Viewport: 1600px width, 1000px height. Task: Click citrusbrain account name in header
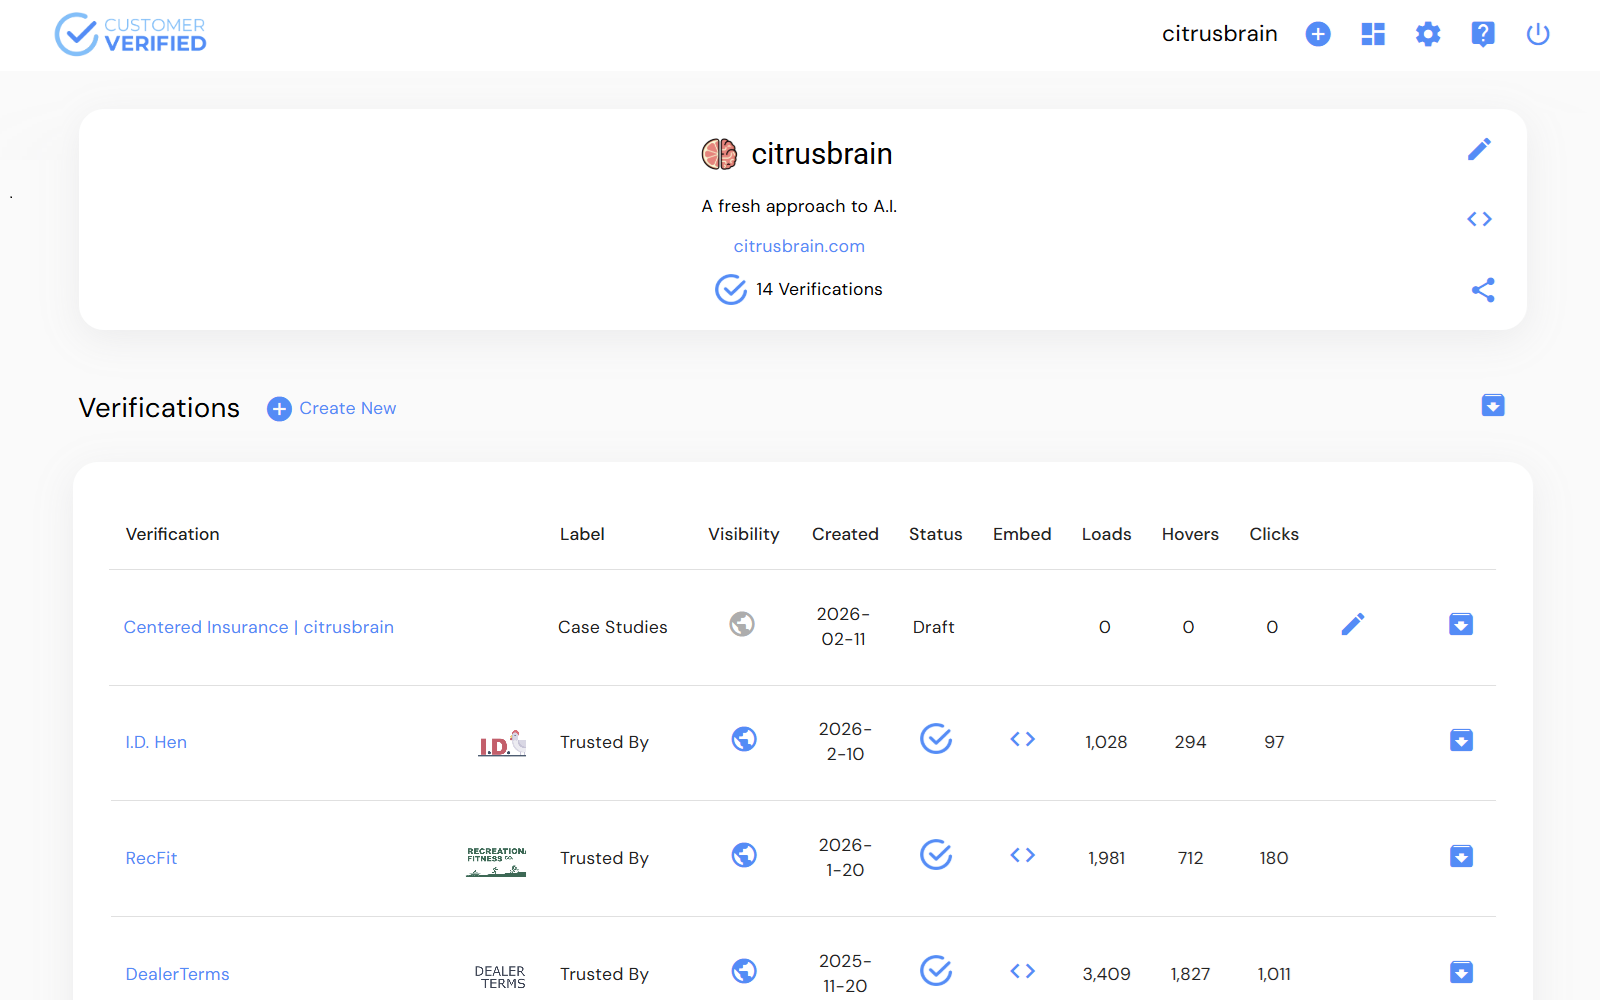coord(1220,34)
